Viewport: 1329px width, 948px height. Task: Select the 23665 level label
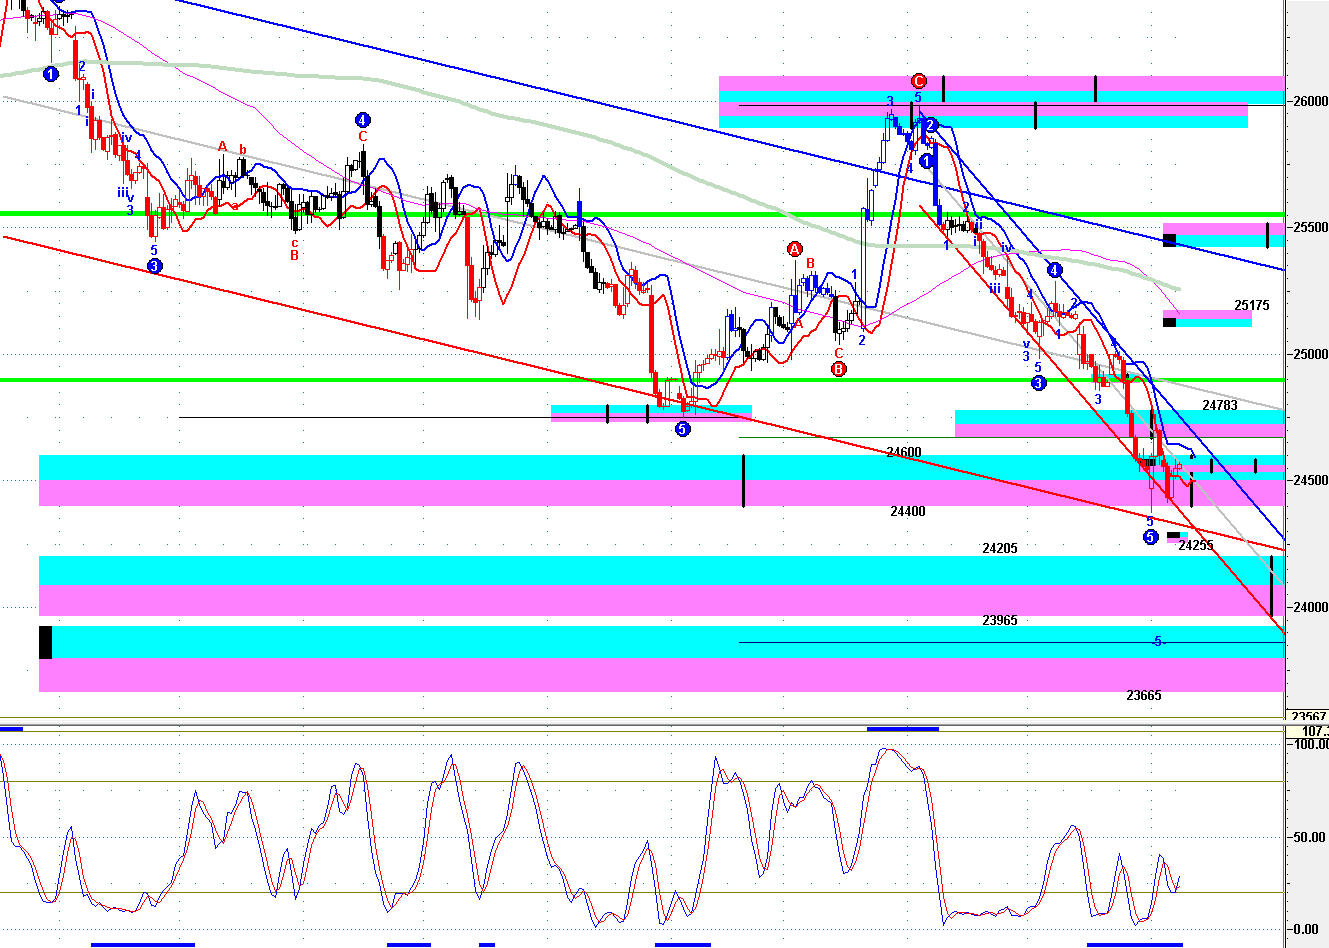[x=1144, y=695]
